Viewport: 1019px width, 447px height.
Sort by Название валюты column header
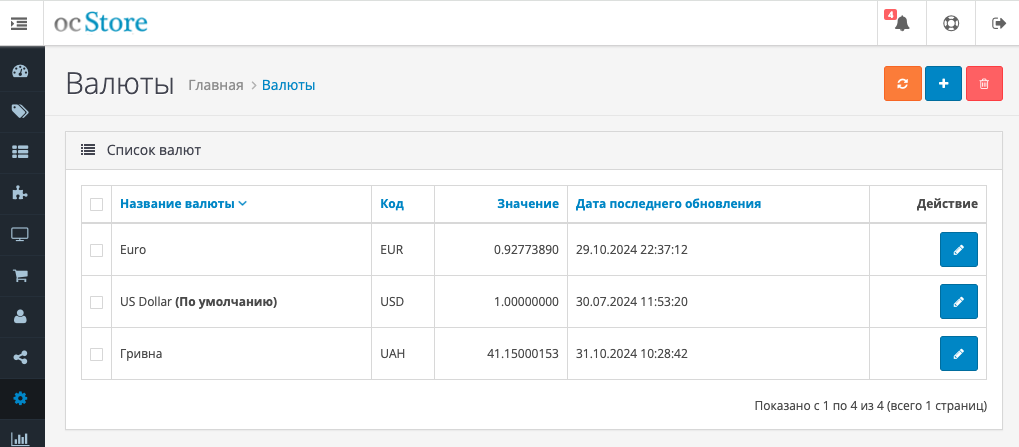click(x=183, y=204)
